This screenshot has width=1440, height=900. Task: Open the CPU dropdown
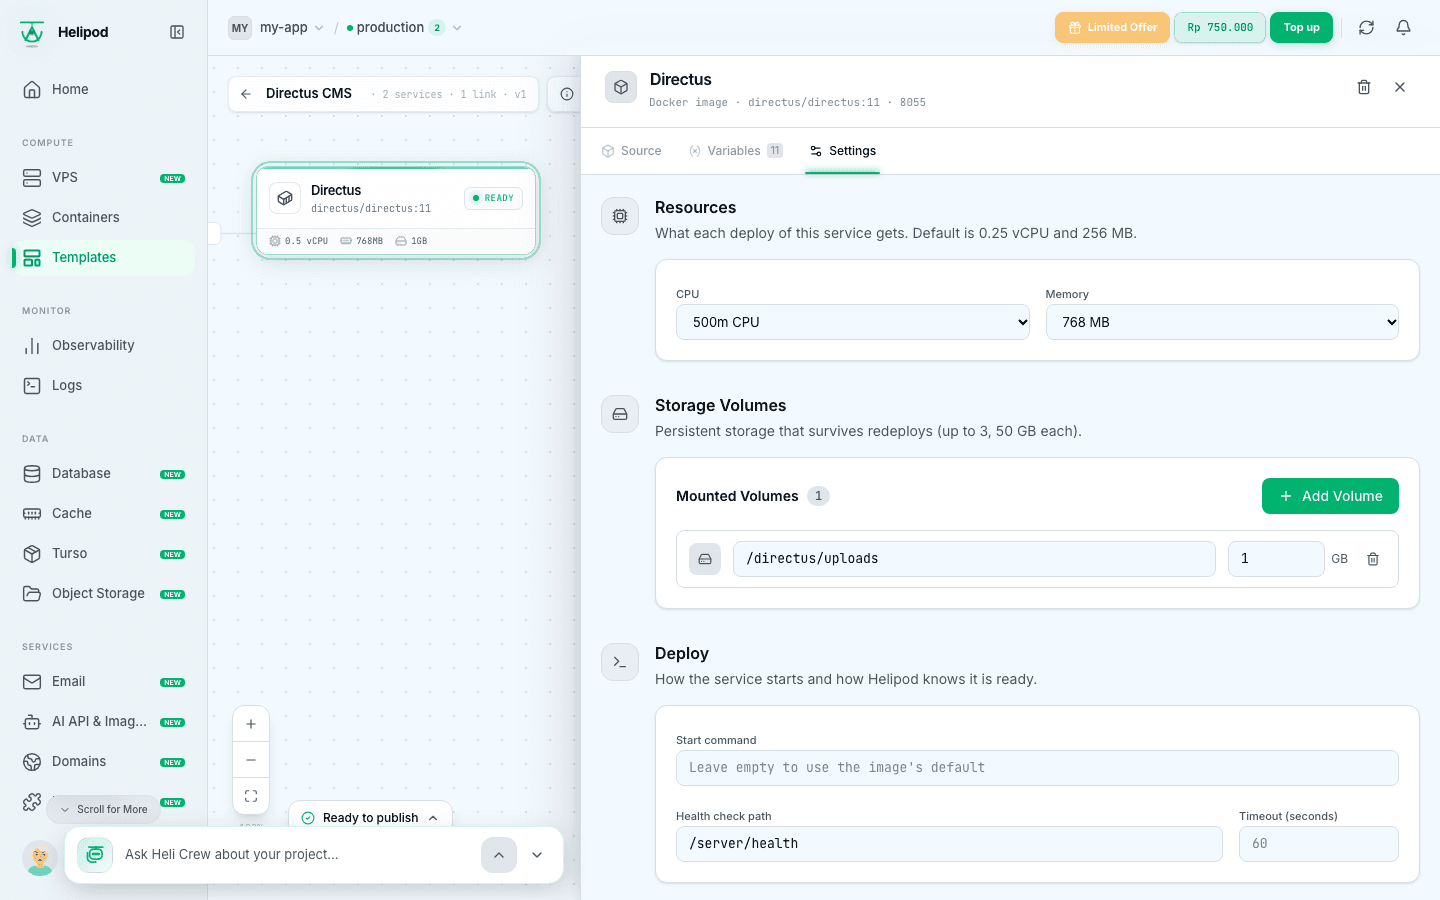coord(853,322)
